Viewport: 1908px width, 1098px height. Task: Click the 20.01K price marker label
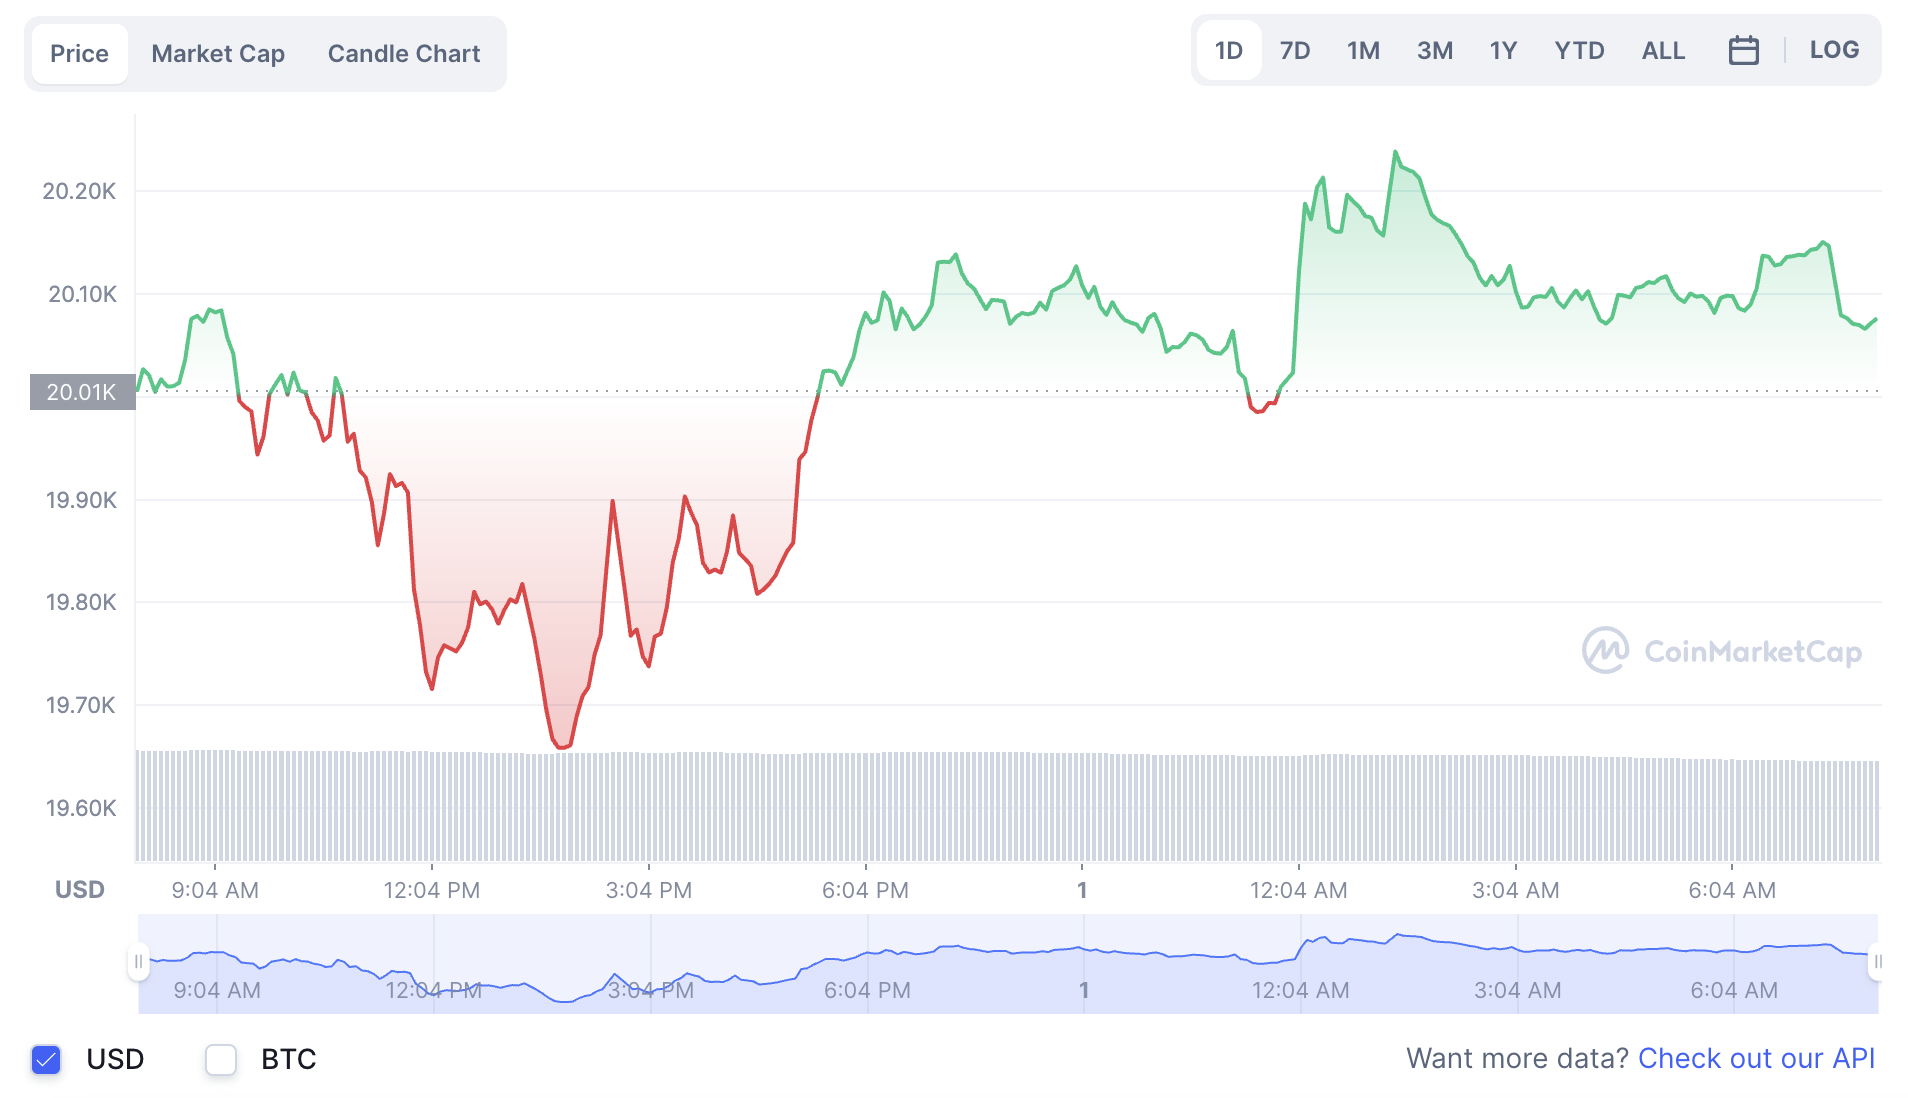tap(82, 392)
